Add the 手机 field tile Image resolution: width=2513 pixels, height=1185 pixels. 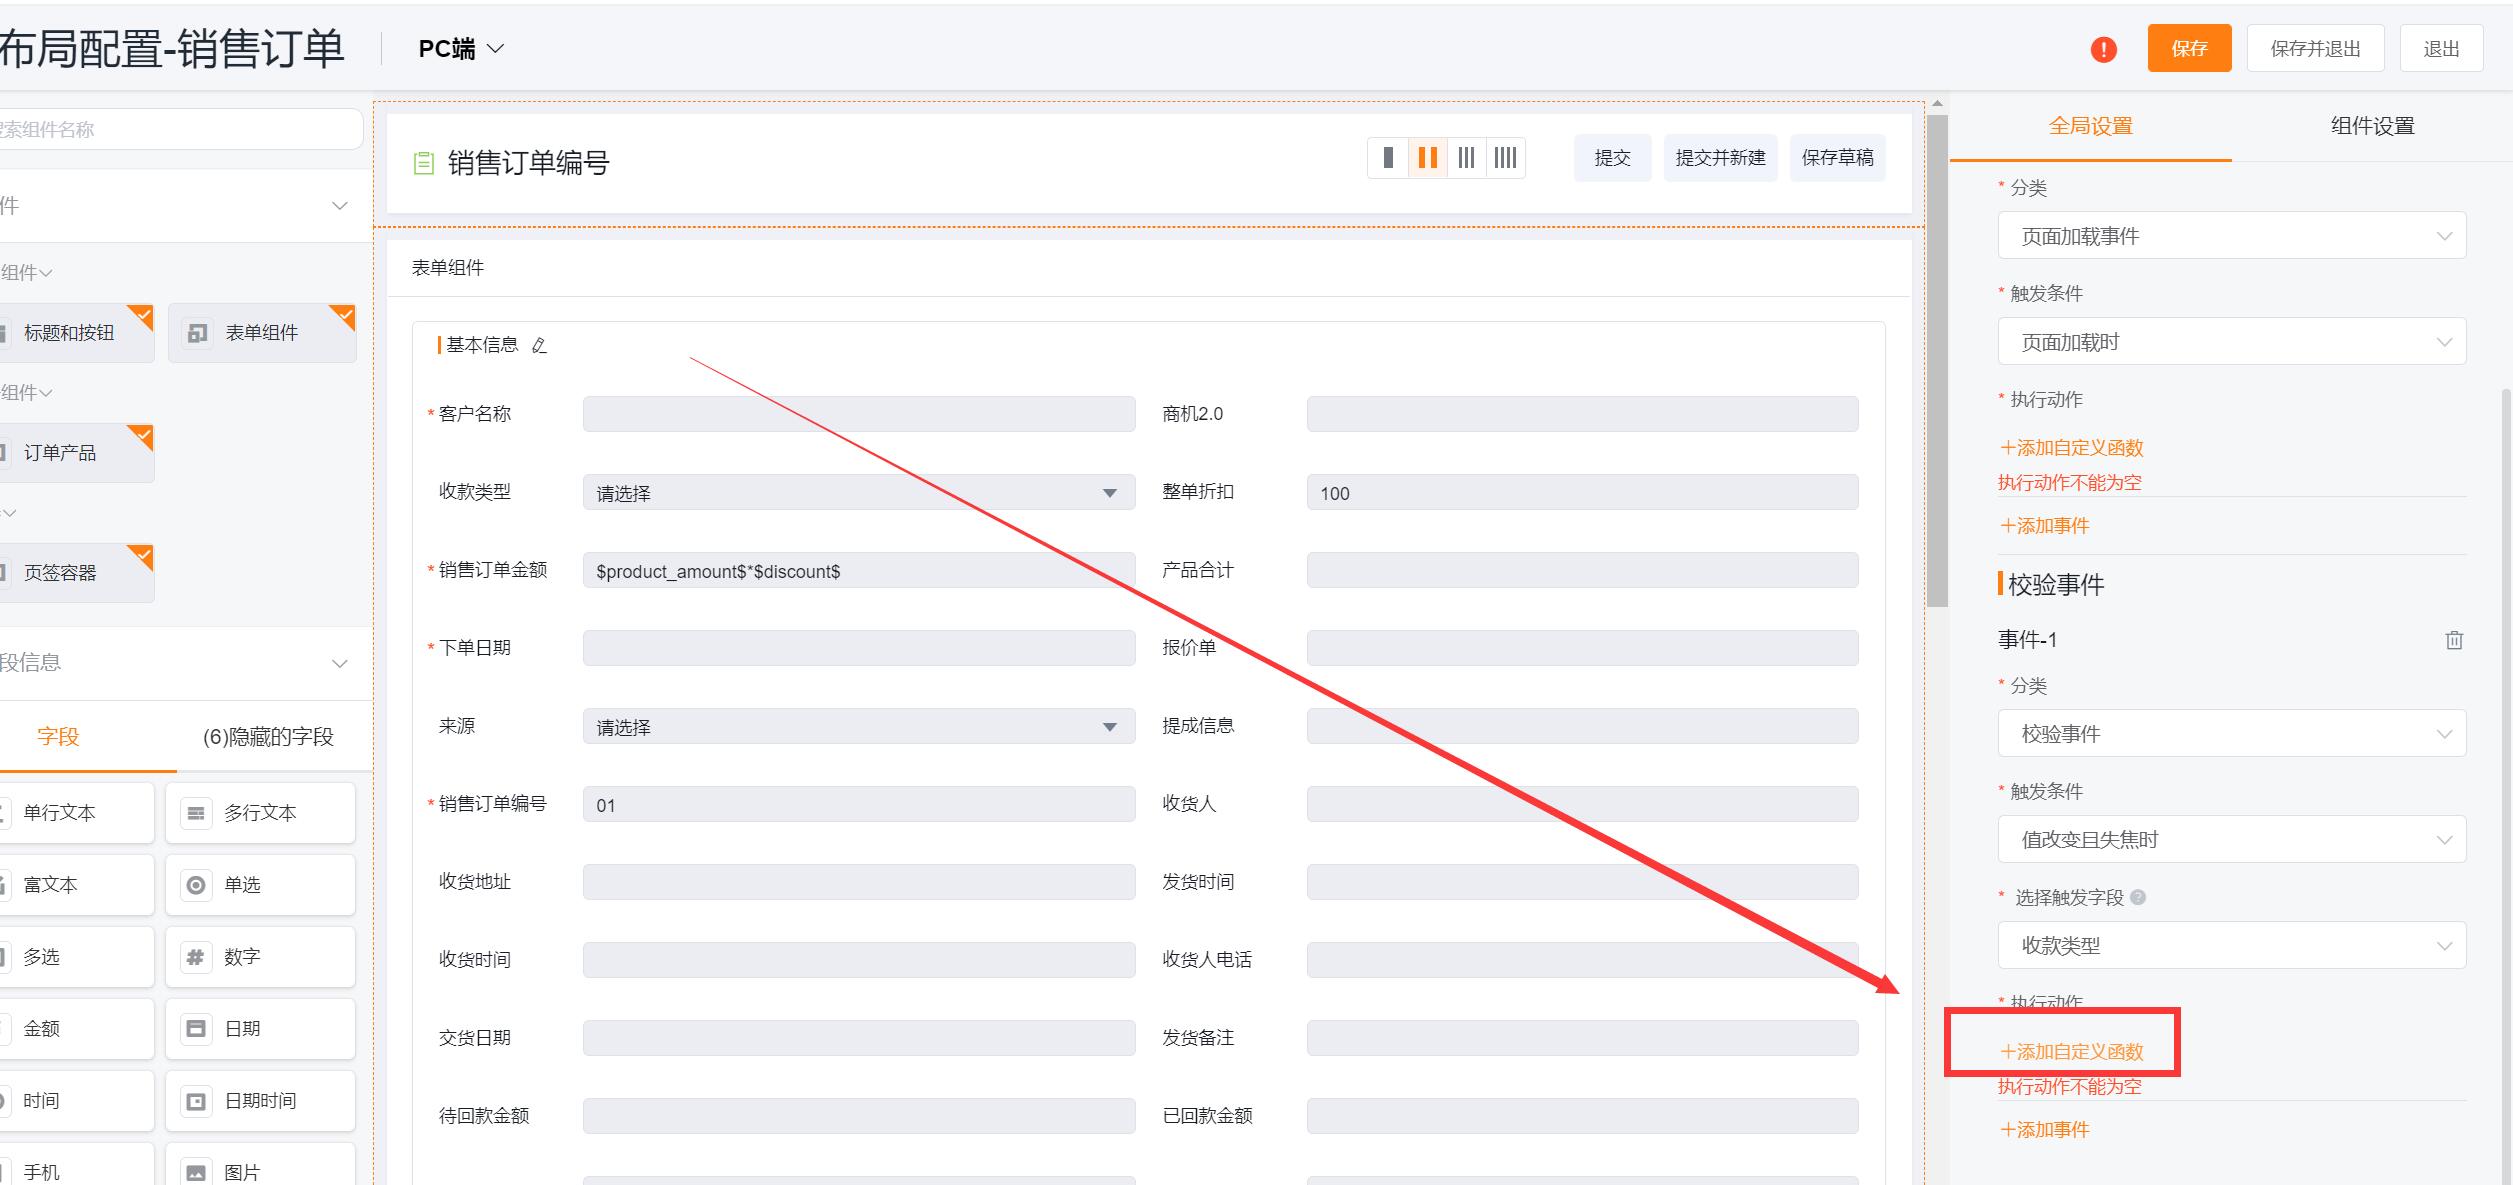point(76,1165)
